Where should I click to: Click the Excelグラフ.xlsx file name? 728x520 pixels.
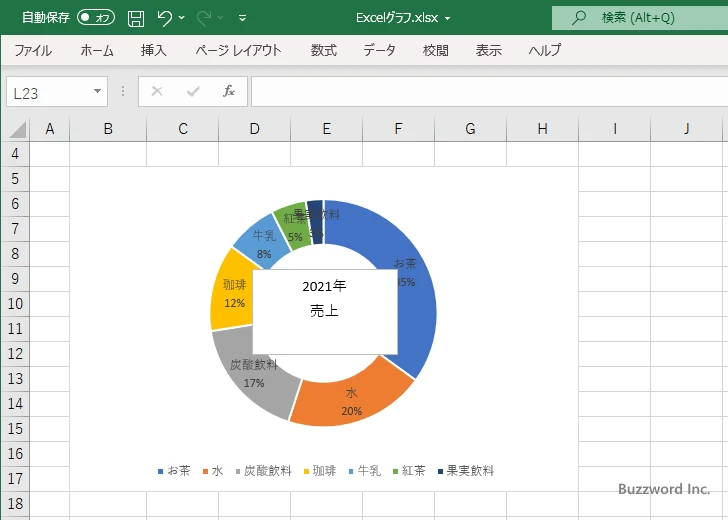[397, 18]
